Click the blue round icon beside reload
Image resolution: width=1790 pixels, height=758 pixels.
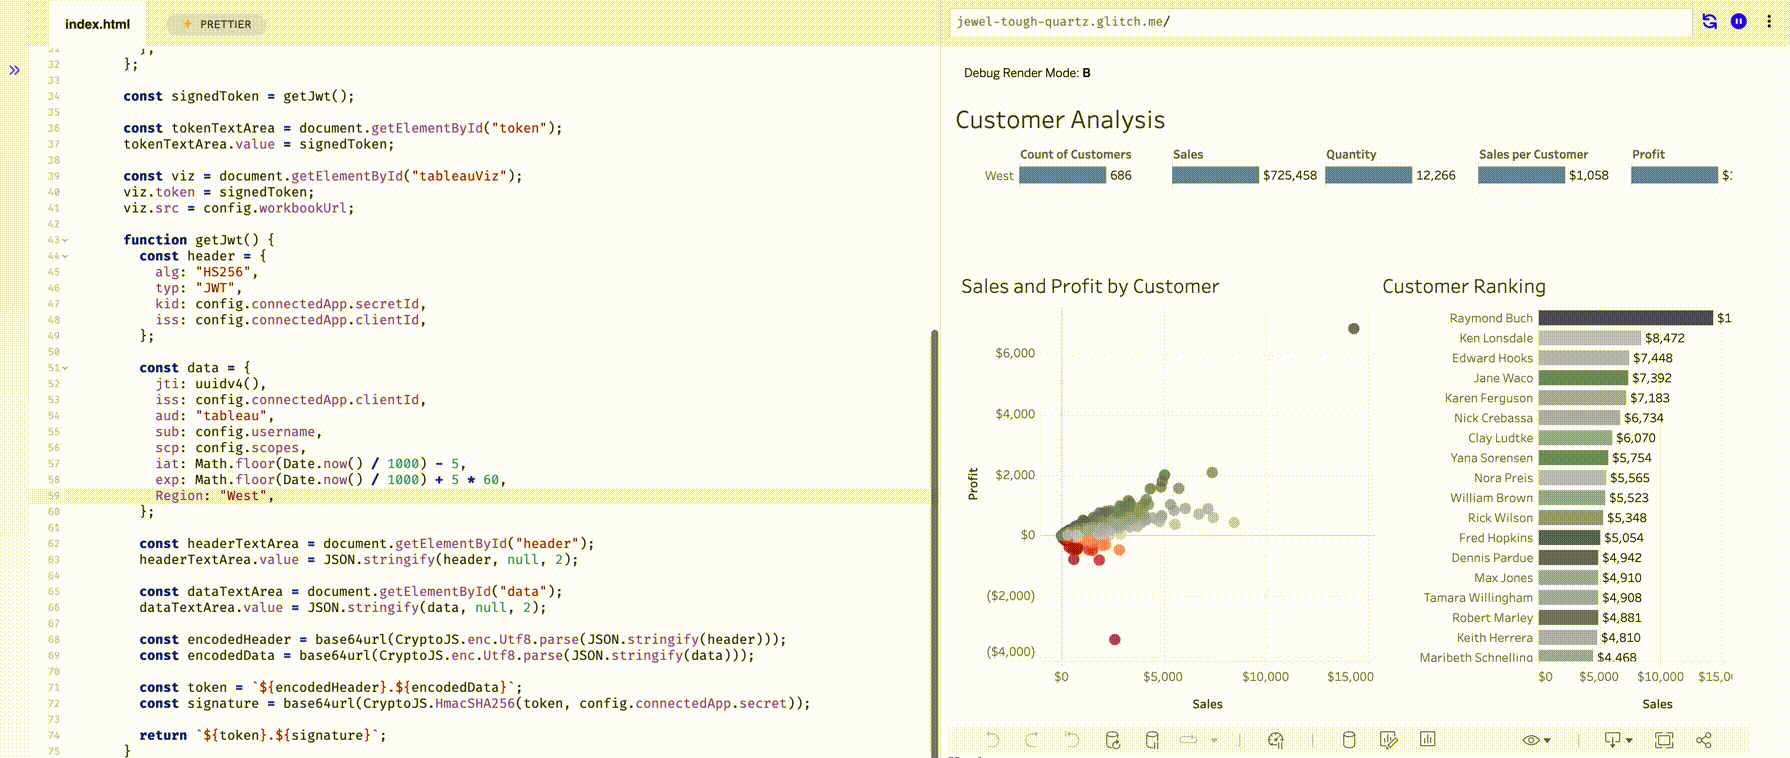(x=1739, y=21)
